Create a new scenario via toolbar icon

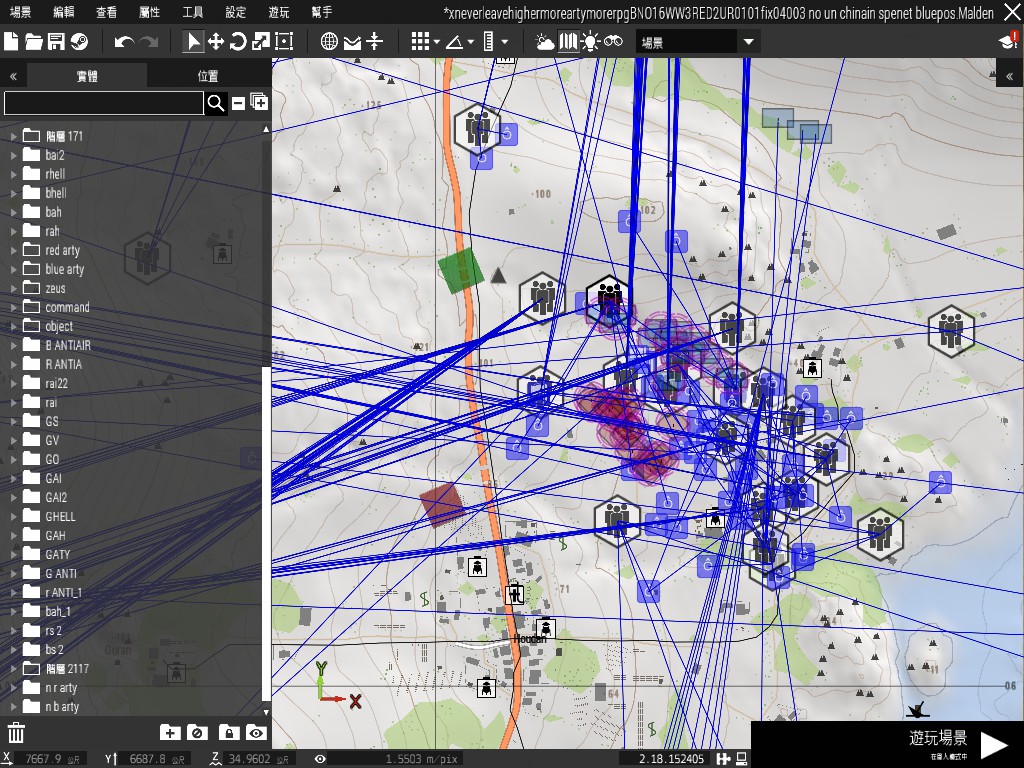[11, 42]
